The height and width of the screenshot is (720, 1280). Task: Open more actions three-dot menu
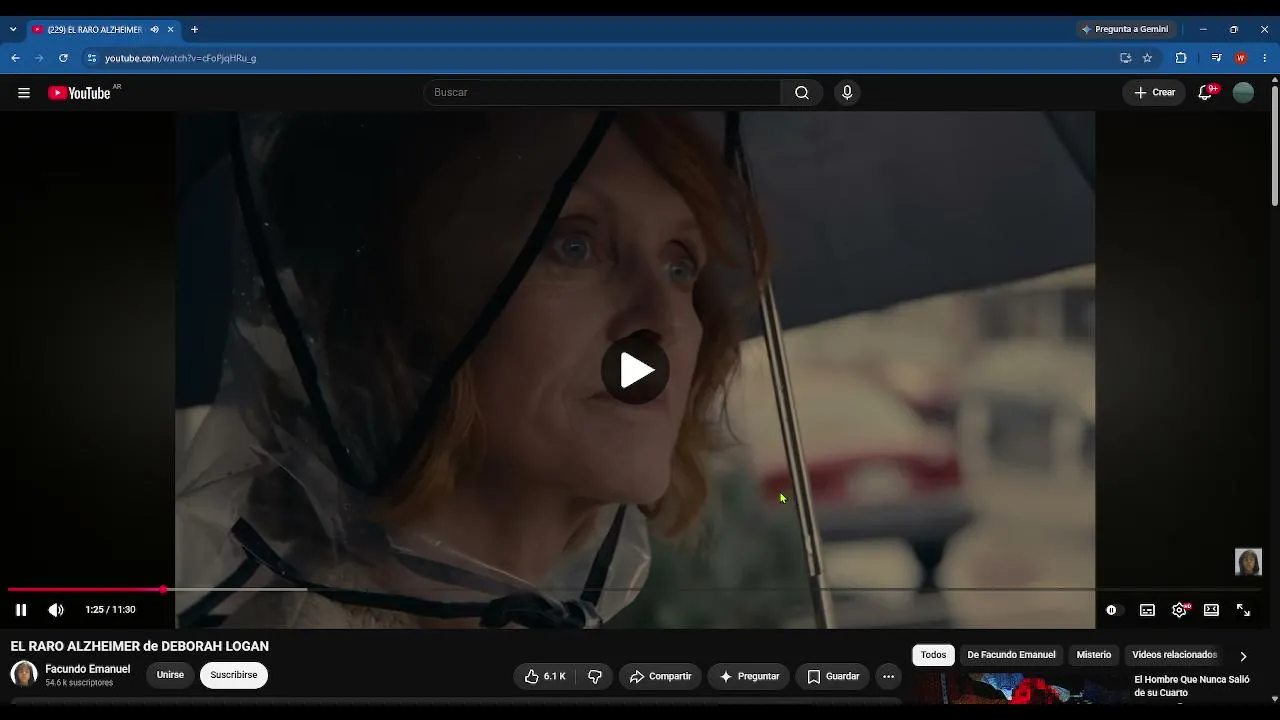click(888, 677)
